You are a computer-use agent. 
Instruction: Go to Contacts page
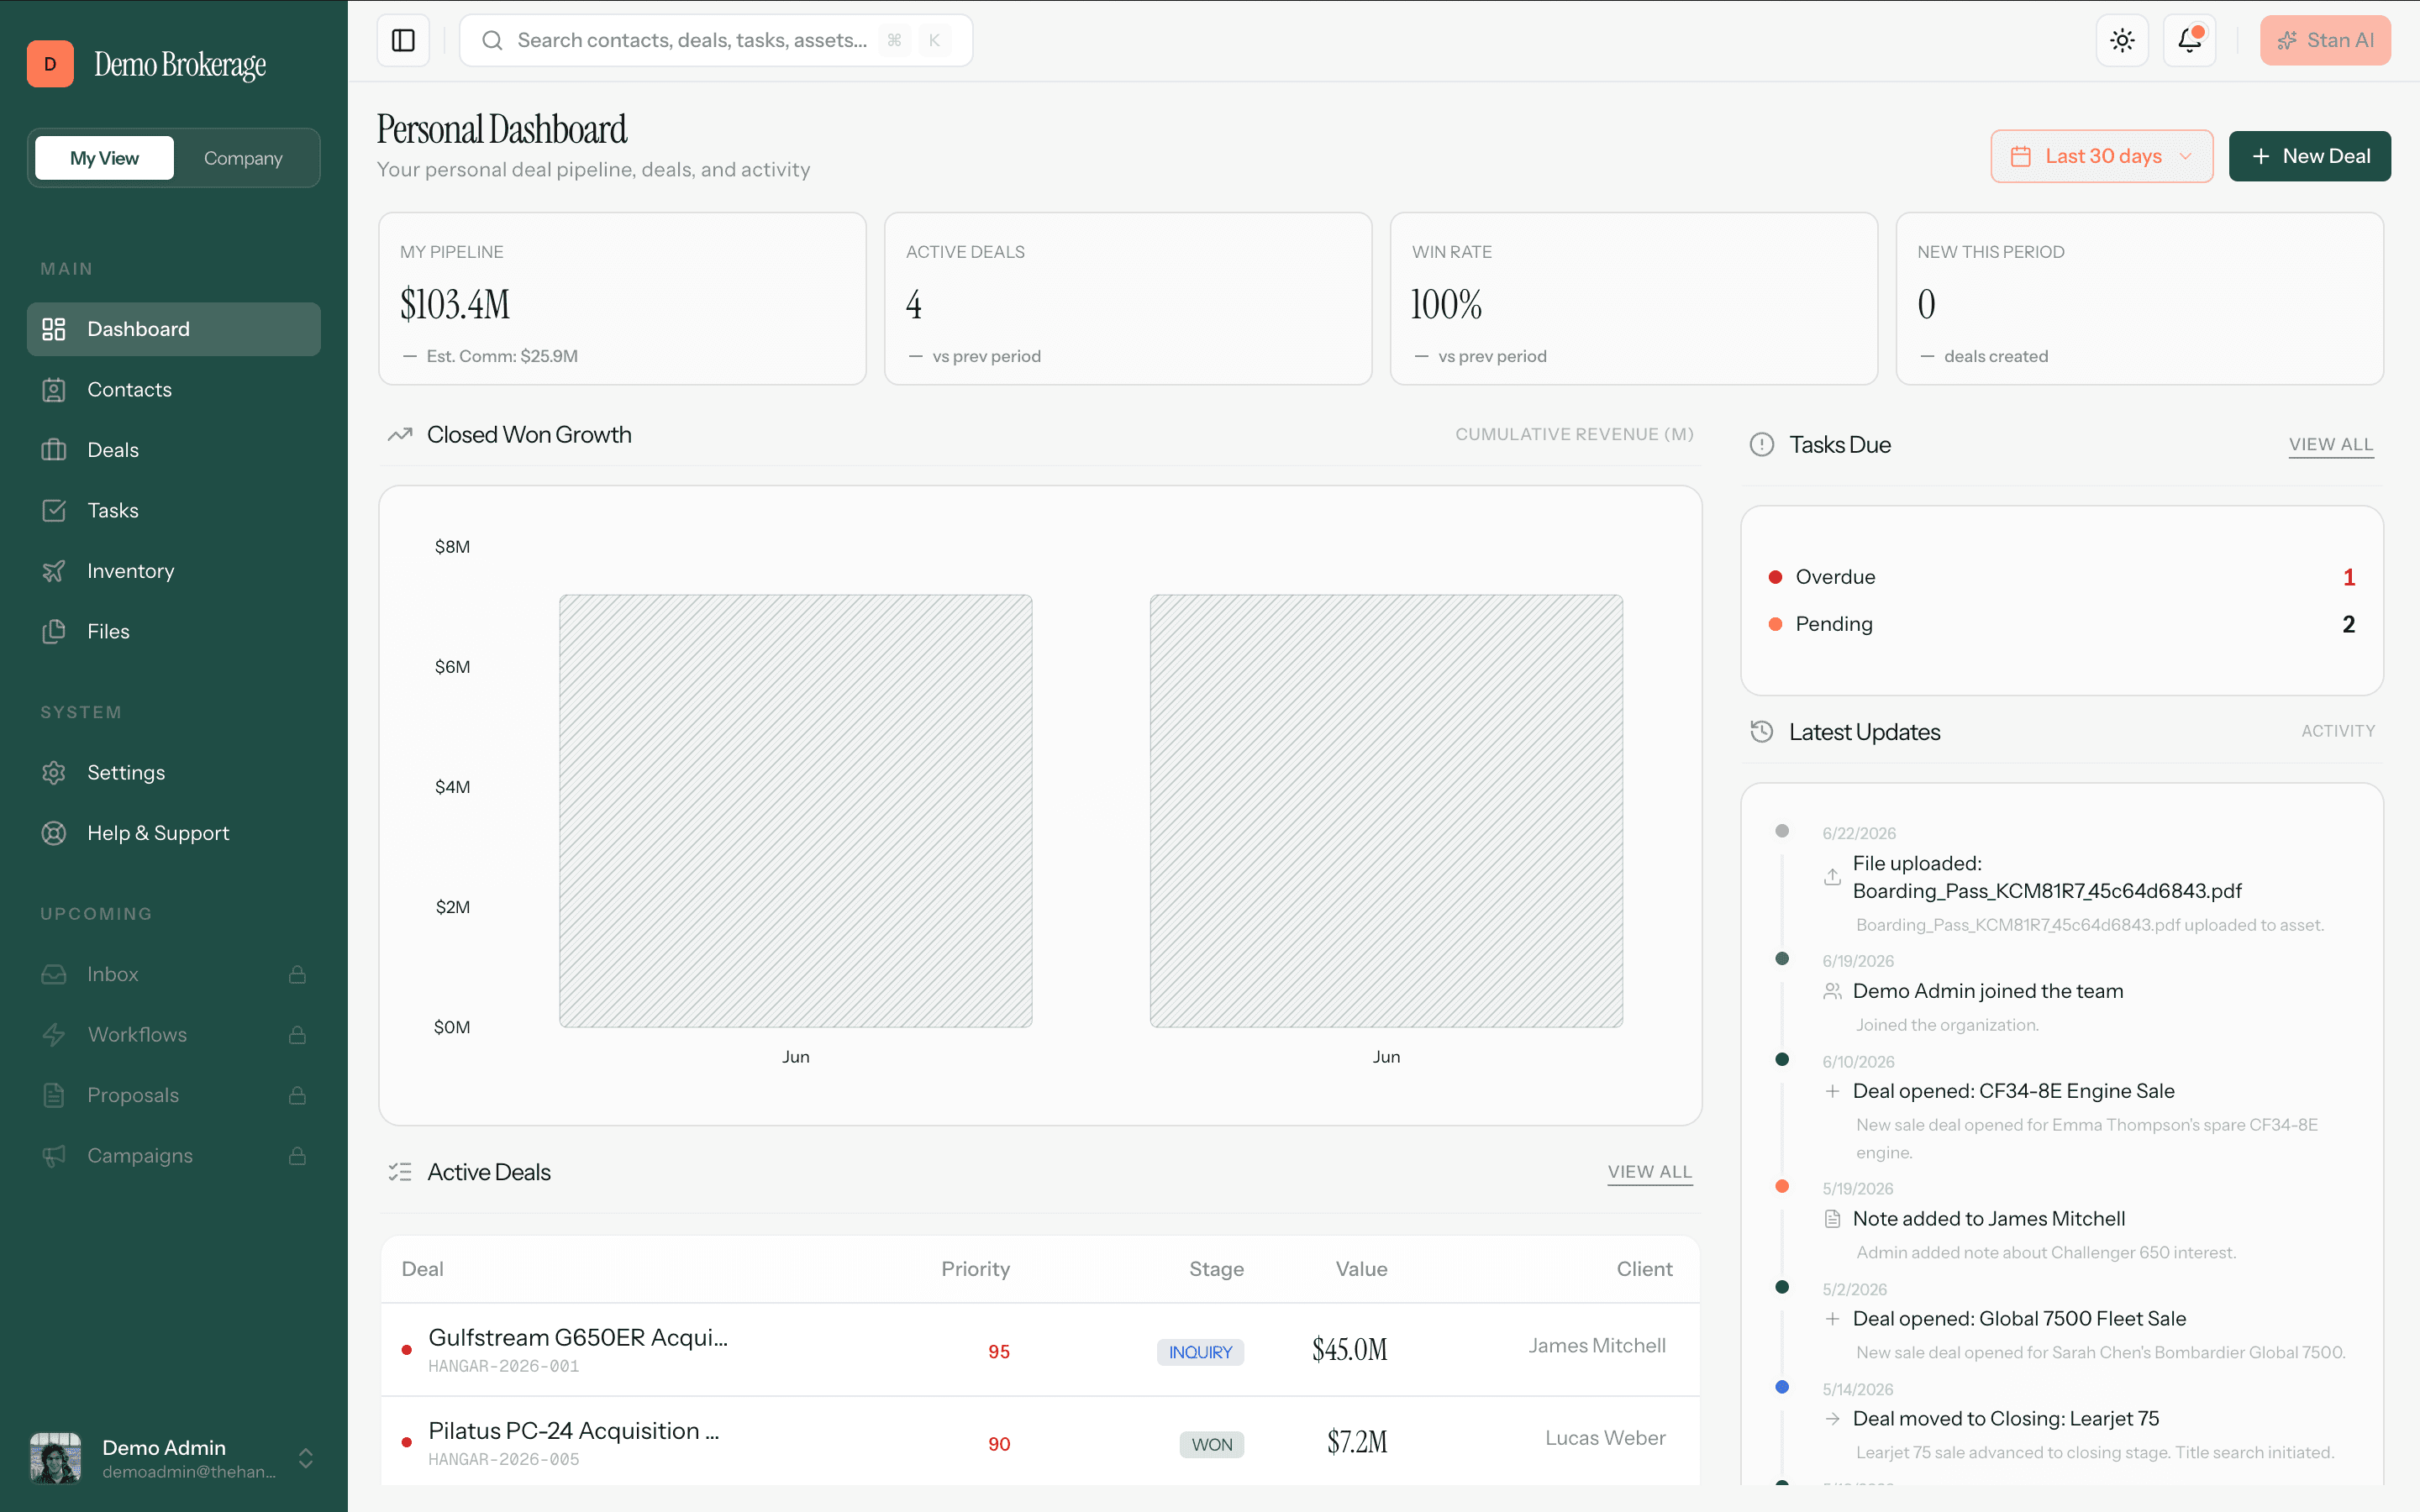click(x=174, y=390)
